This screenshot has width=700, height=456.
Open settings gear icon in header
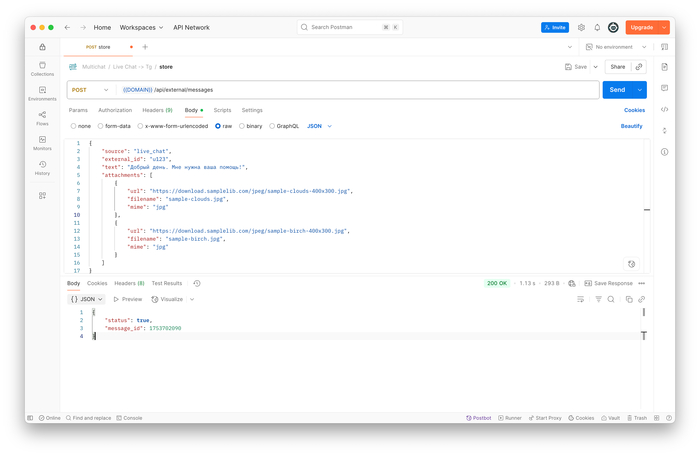click(x=582, y=28)
